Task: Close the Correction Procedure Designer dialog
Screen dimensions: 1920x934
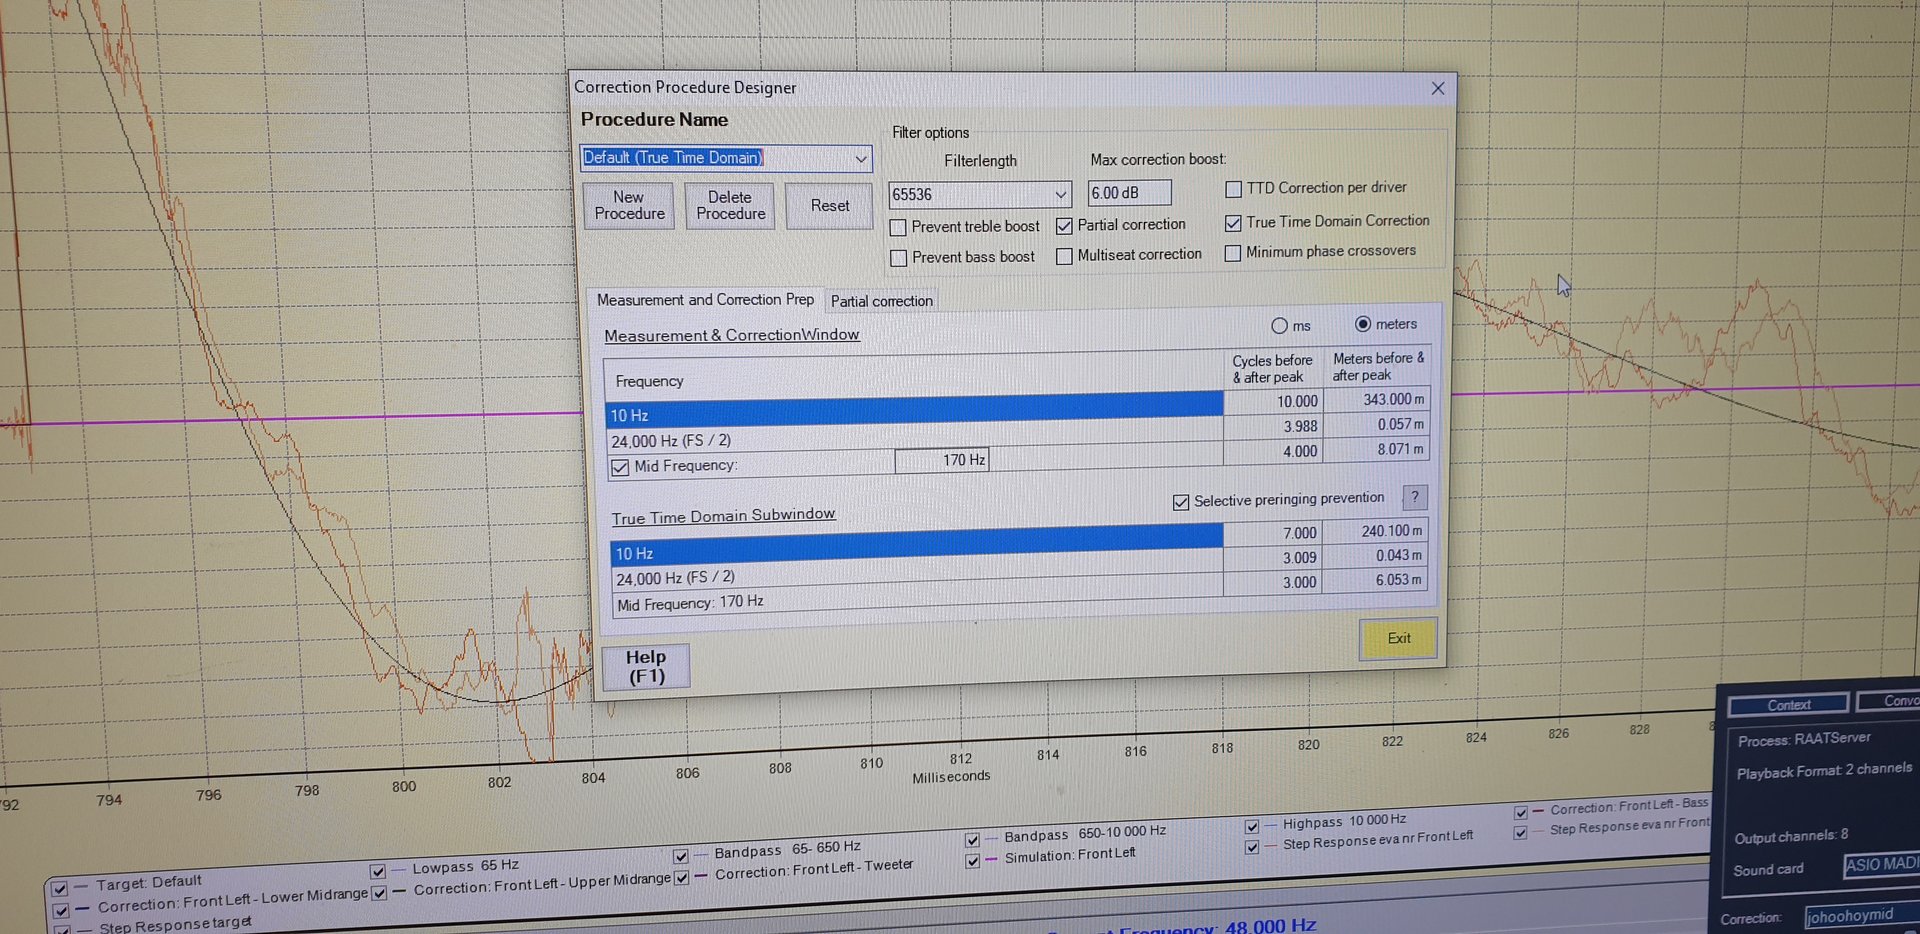Action: pos(1437,88)
